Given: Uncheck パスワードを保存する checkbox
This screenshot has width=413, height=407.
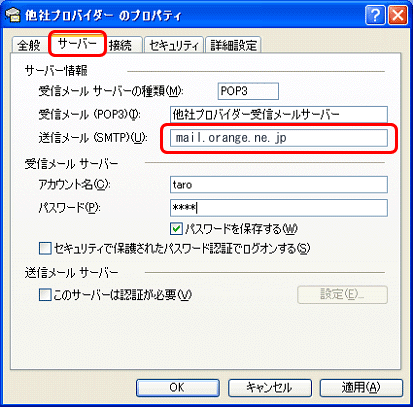Looking at the screenshot, I should coord(176,229).
